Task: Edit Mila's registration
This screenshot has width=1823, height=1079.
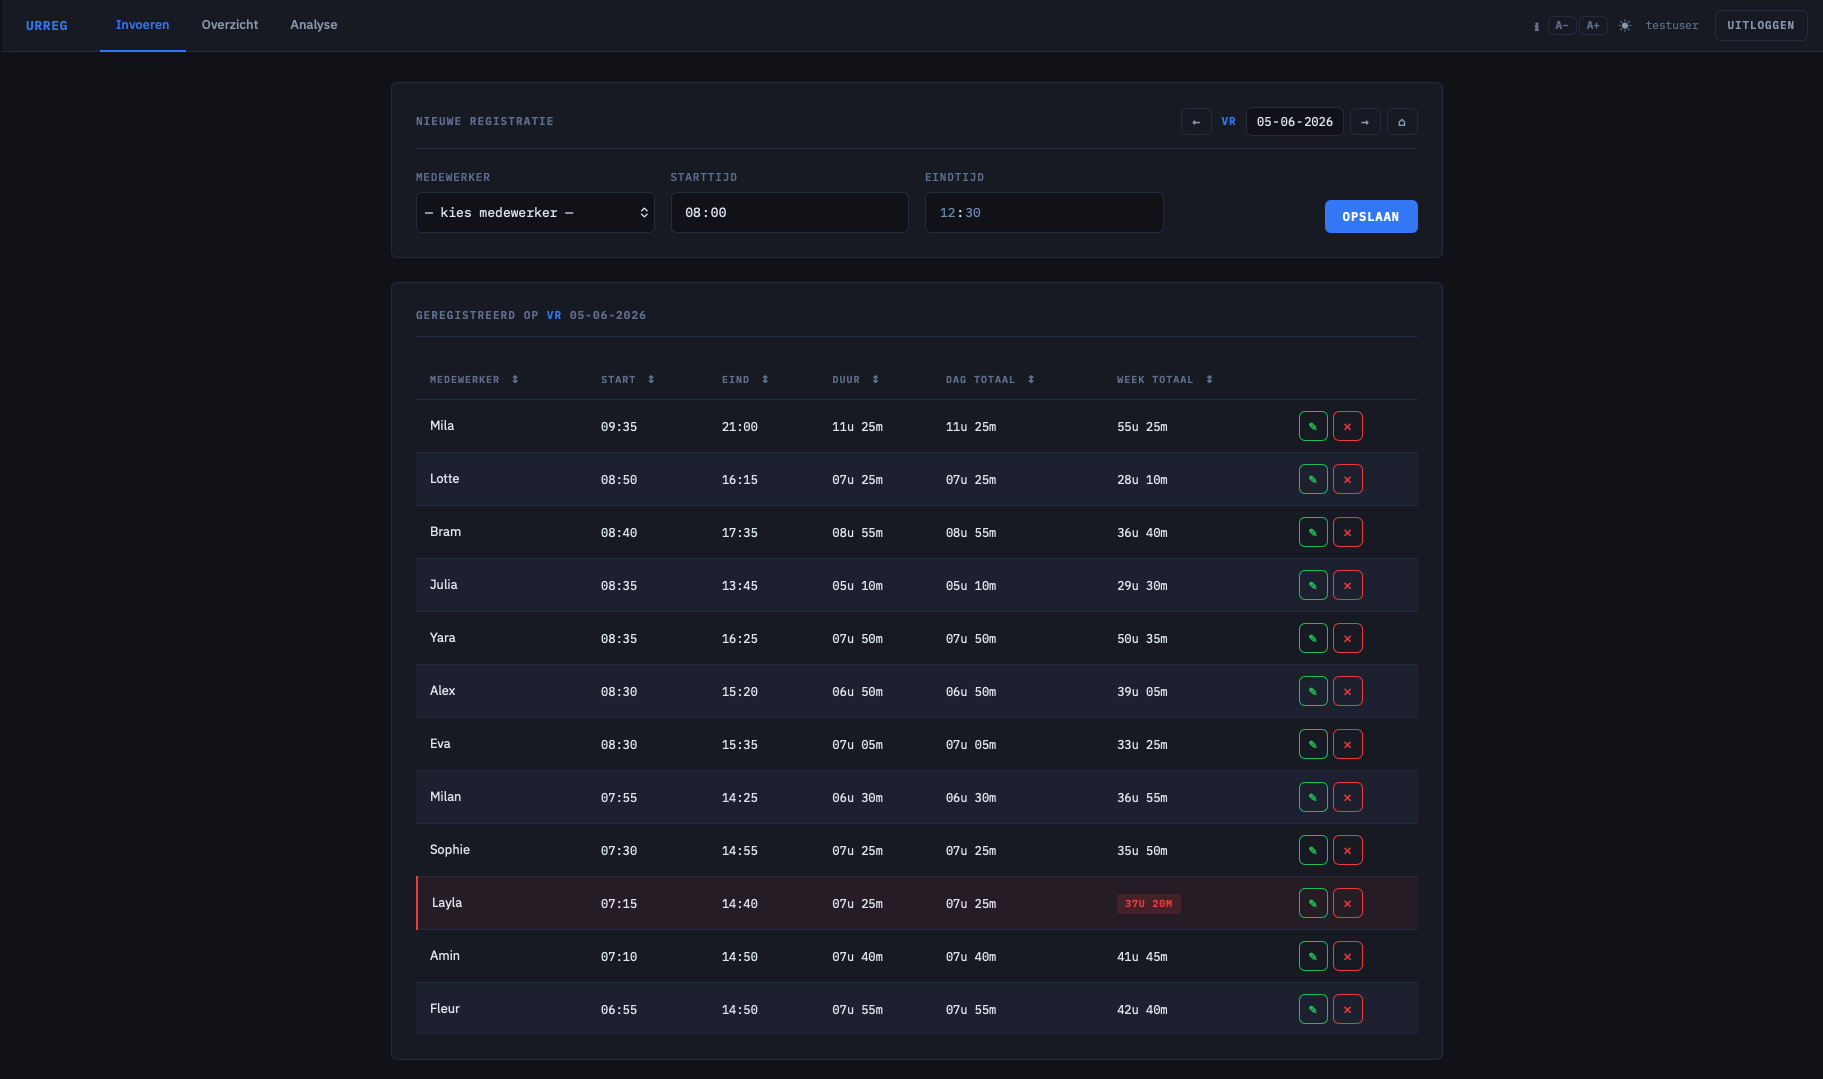Action: pyautogui.click(x=1313, y=426)
